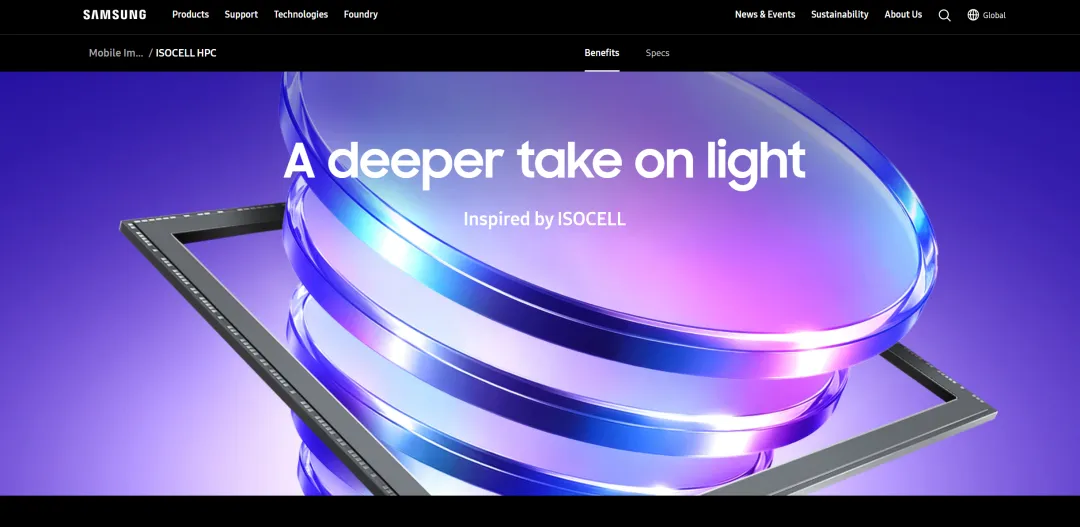Select the Benefits tab
Screen dimensions: 1080x527
coord(602,53)
